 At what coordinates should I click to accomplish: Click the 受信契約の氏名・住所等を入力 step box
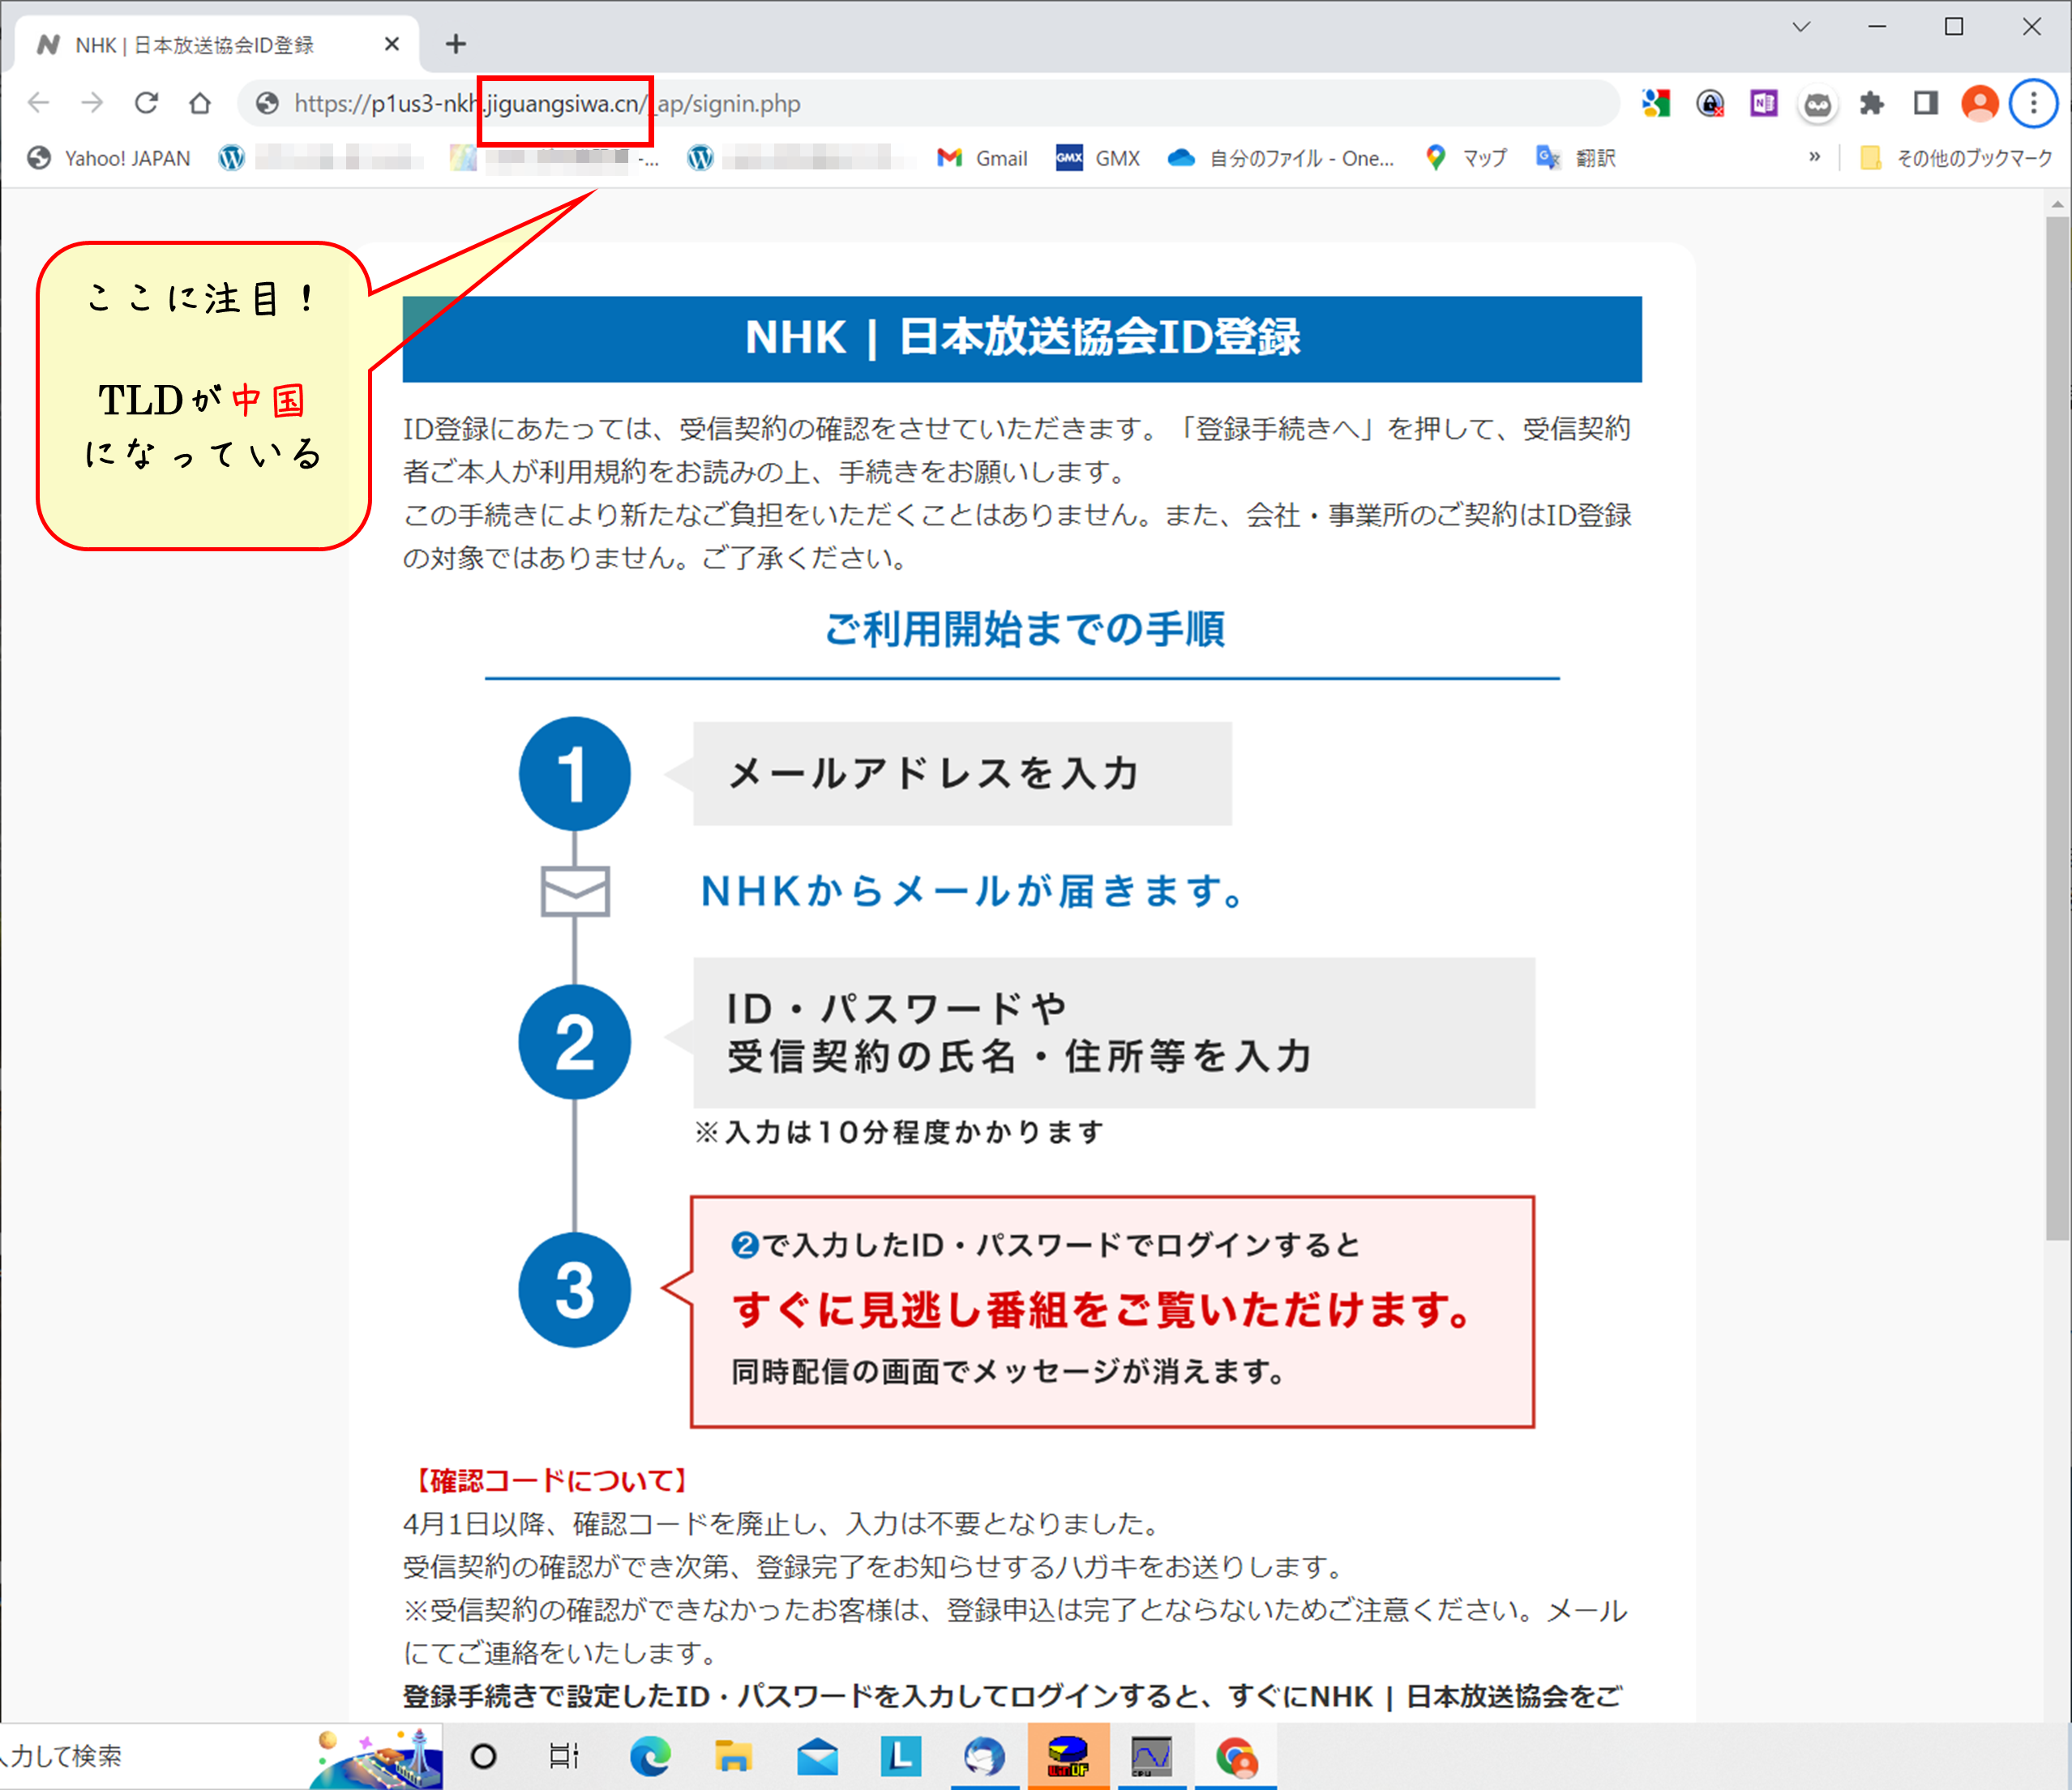pos(1114,1032)
